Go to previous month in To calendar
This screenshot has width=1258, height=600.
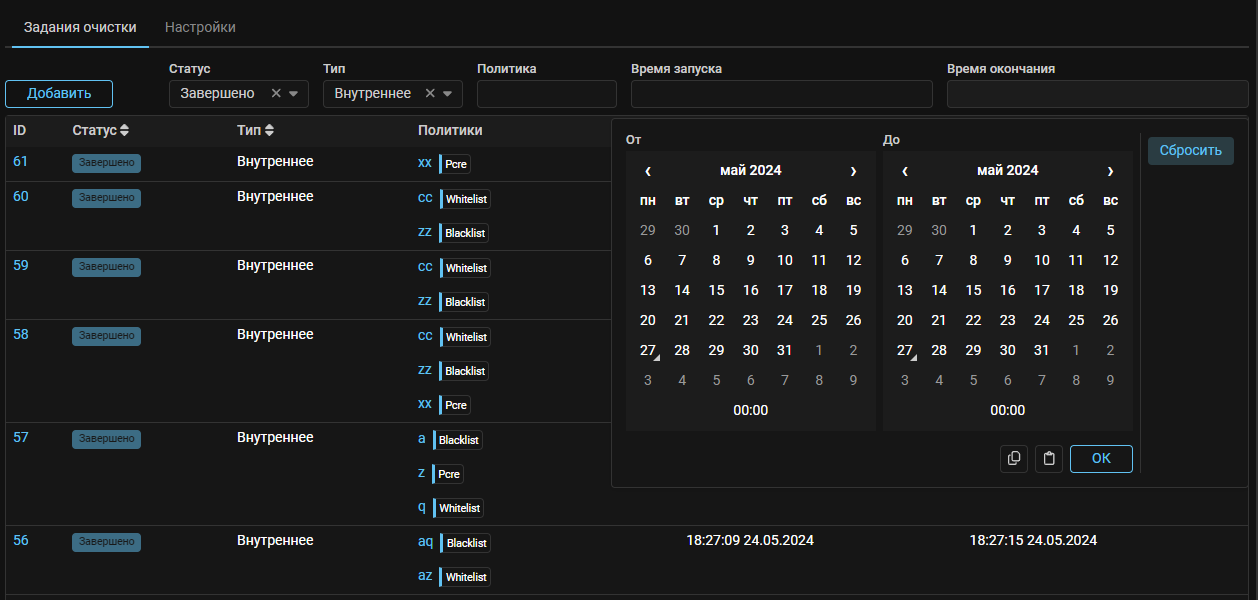click(x=905, y=171)
